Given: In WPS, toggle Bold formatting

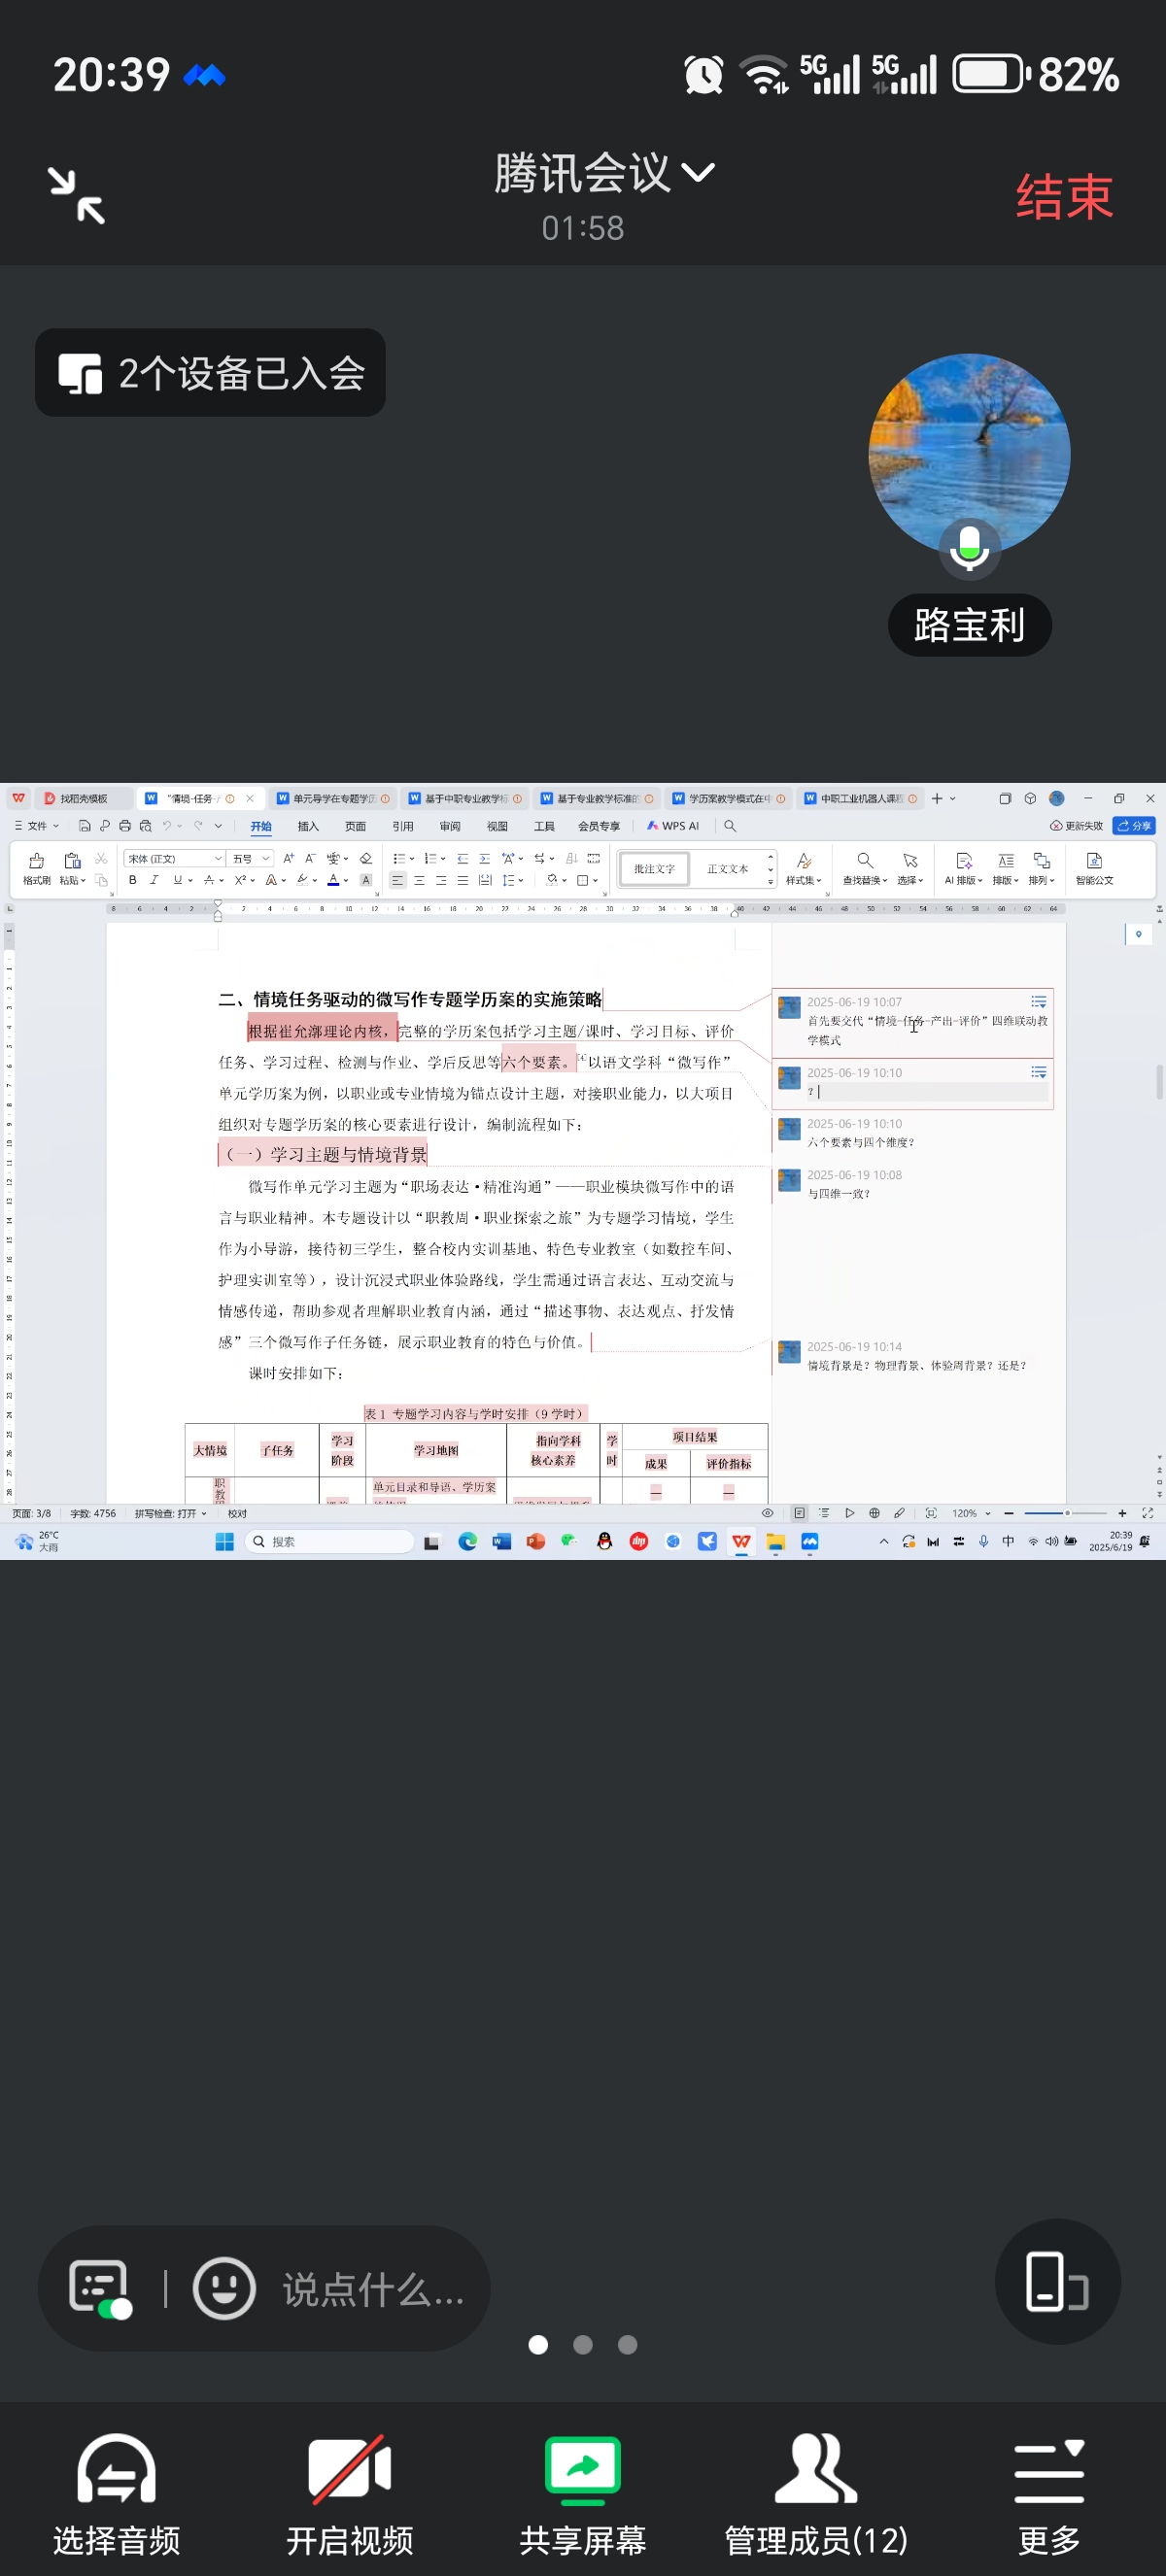Looking at the screenshot, I should click(132, 880).
